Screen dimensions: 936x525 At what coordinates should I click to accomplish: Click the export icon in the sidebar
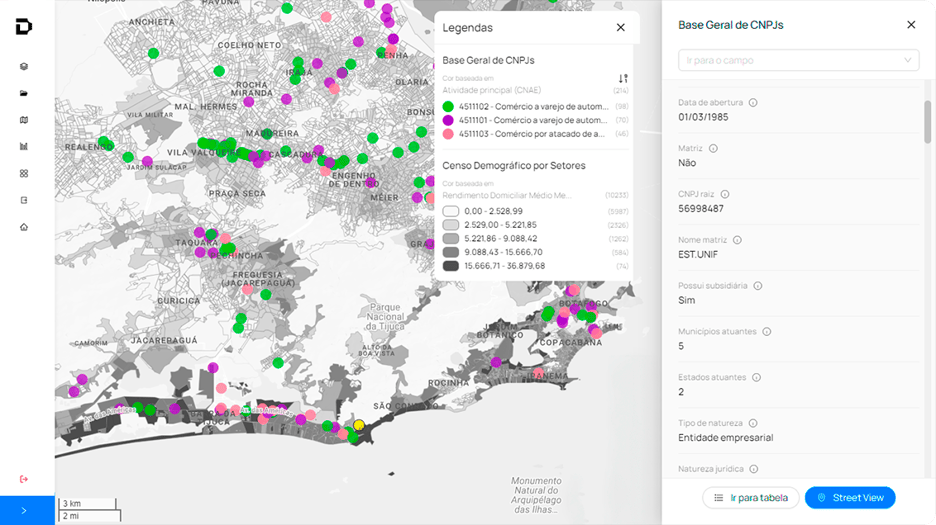coord(24,200)
